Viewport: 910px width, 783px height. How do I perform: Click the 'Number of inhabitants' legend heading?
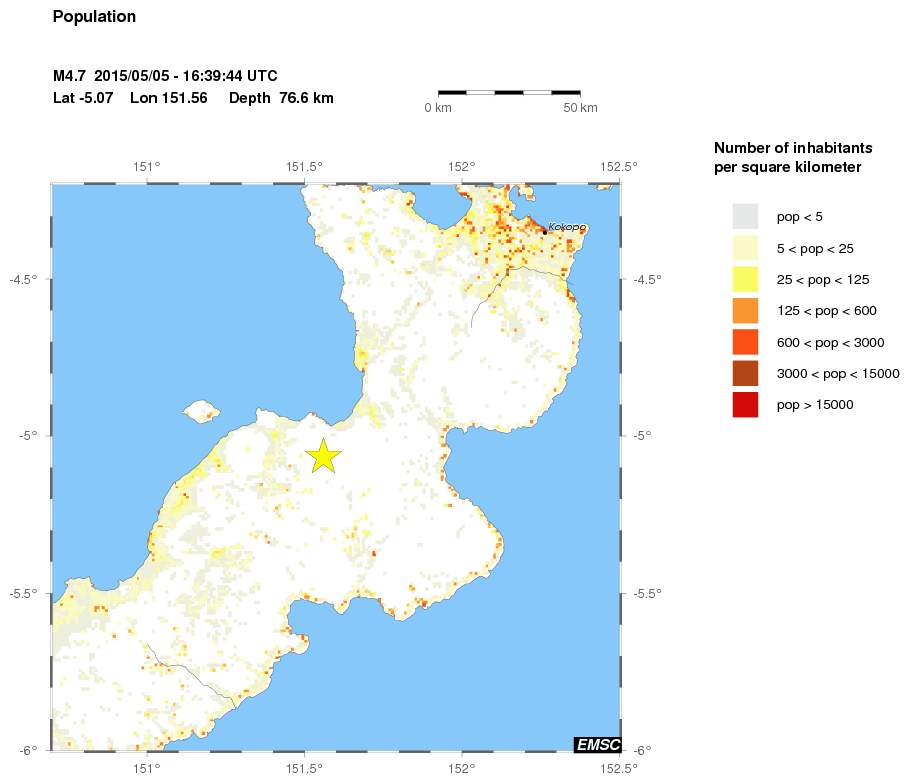781,147
